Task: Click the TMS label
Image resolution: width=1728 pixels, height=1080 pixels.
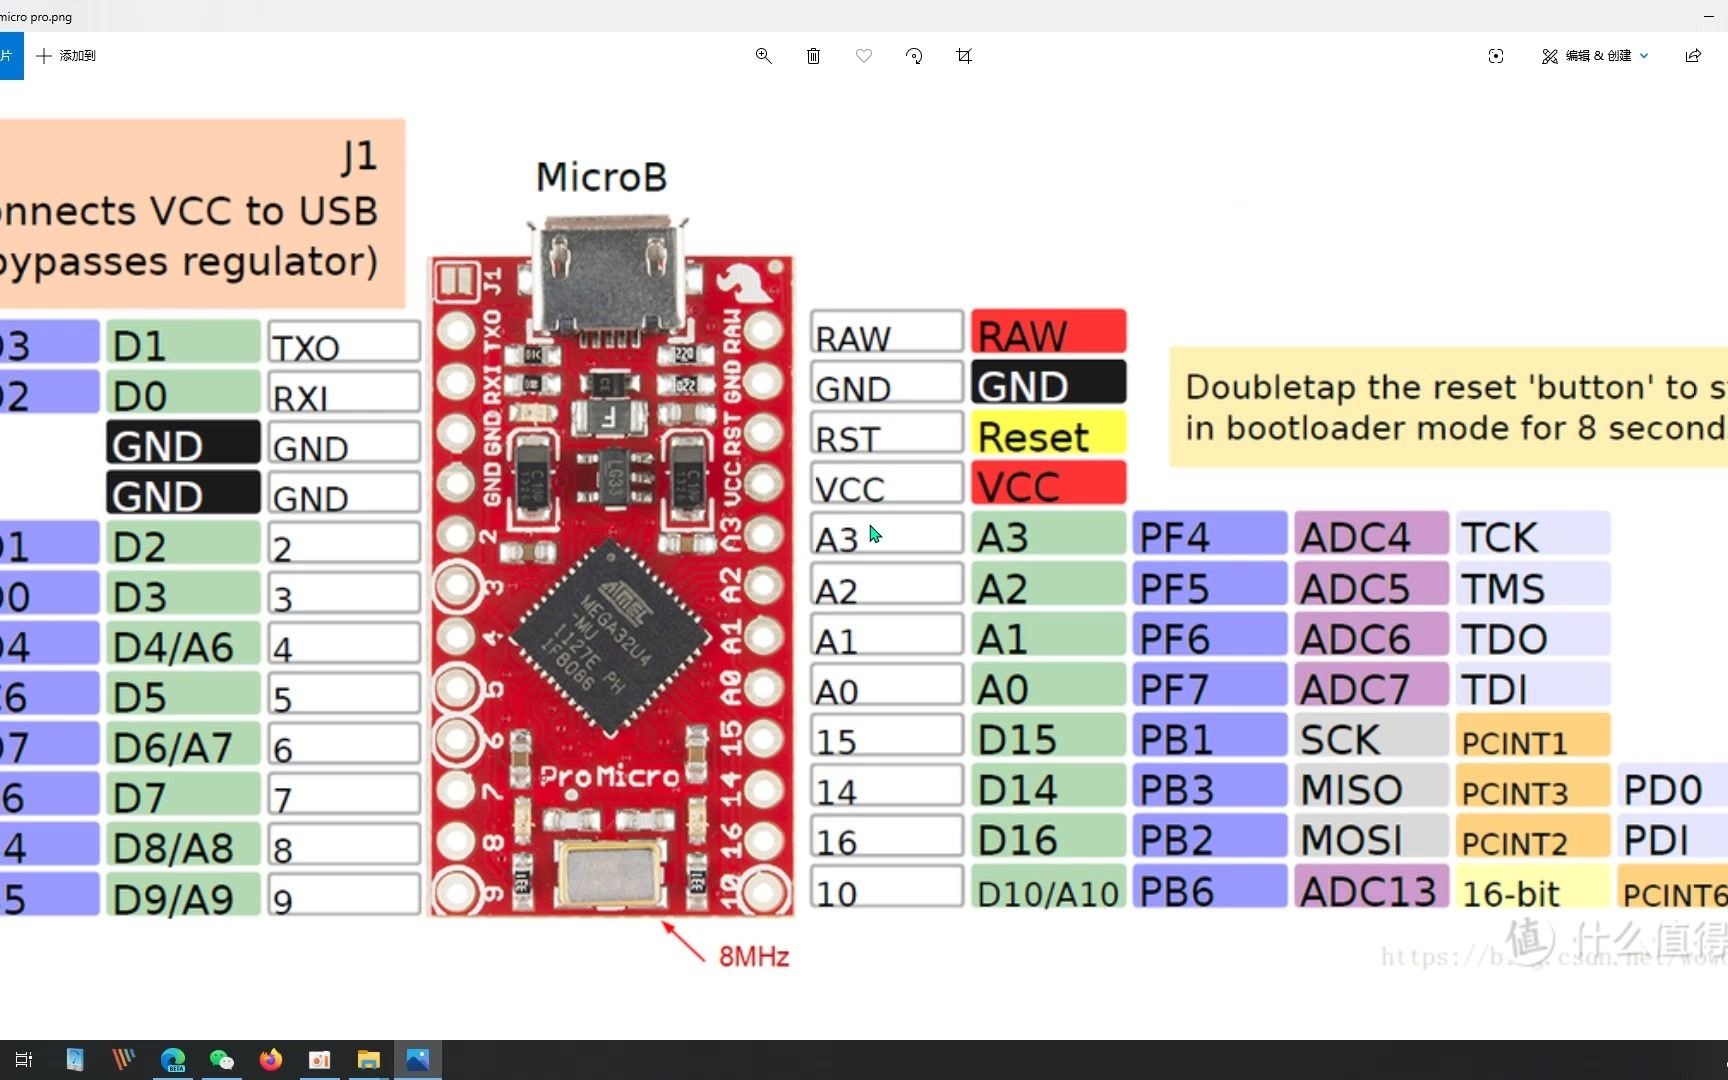Action: 1532,586
